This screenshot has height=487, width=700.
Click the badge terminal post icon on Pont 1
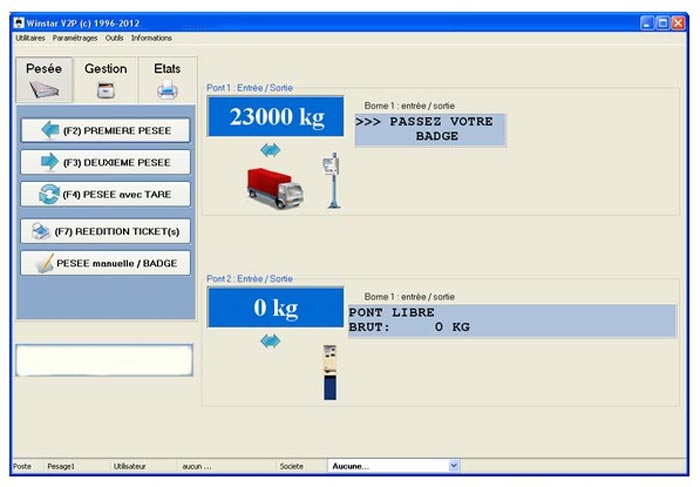333,181
